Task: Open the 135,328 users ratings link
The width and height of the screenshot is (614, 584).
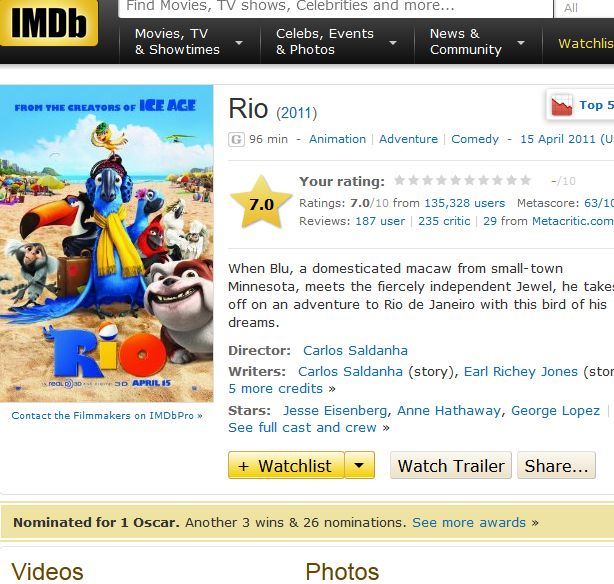Action: 464,203
